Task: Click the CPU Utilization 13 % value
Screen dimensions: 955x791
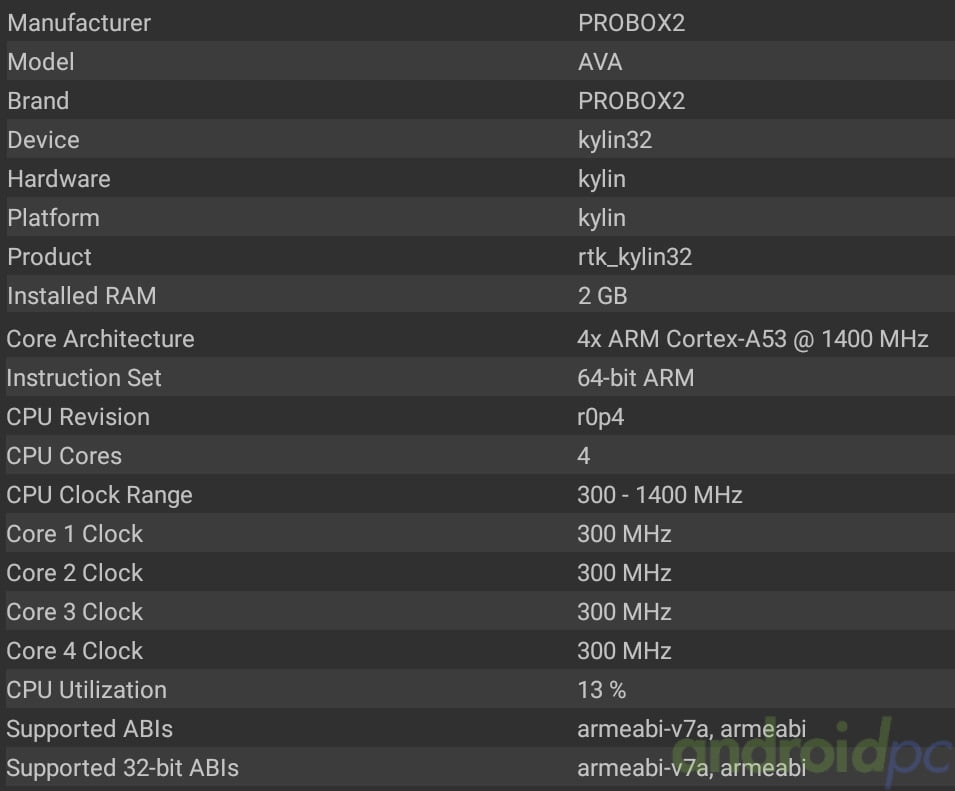Action: point(601,689)
